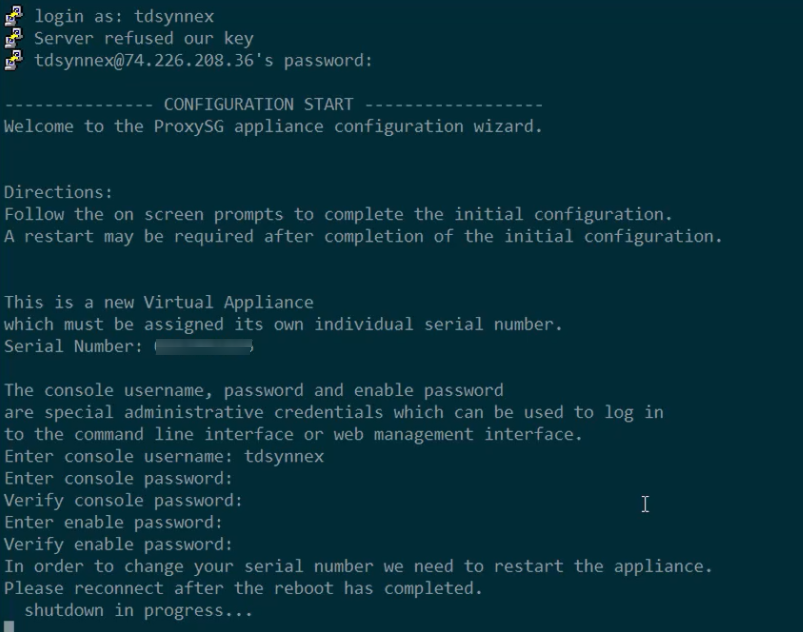Click "This is a new Virtual Appliance" text

tap(159, 302)
